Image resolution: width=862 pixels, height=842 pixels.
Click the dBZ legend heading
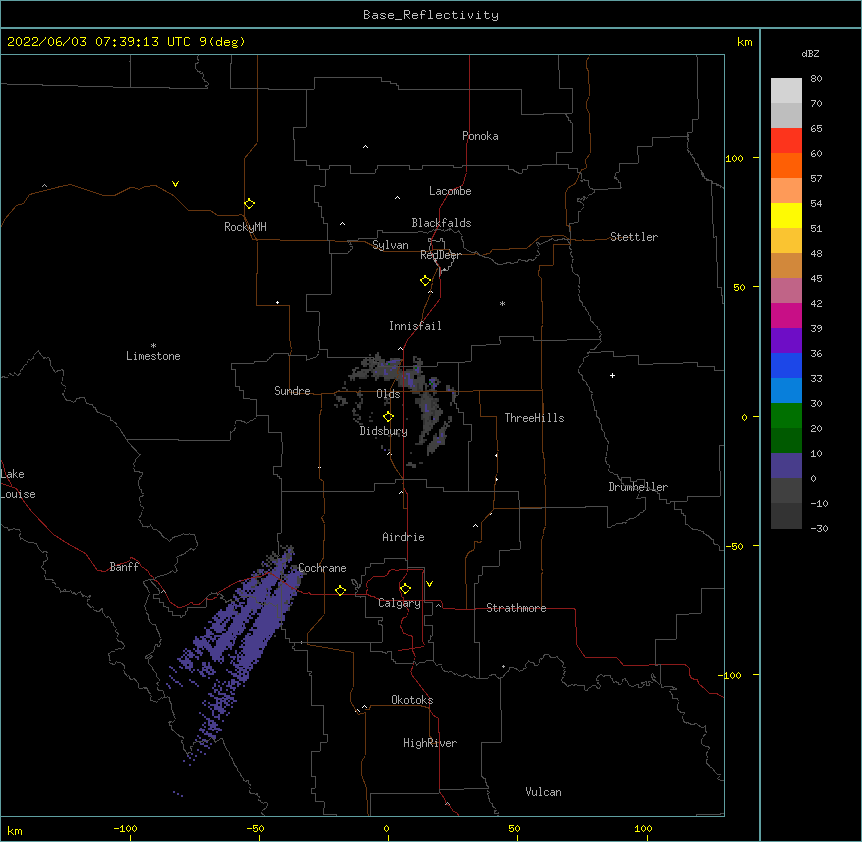click(x=810, y=53)
